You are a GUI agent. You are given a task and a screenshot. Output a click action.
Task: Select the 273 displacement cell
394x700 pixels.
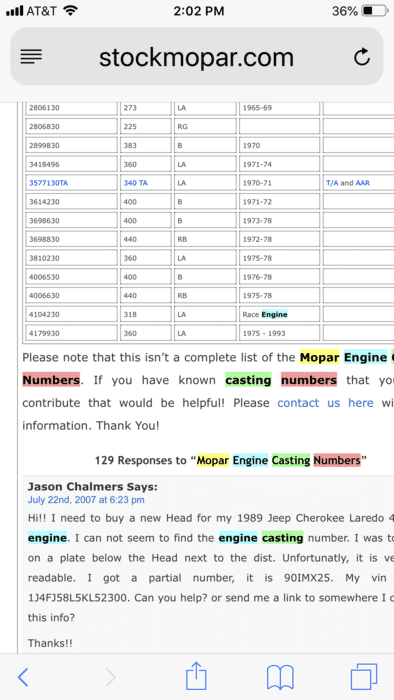145,108
